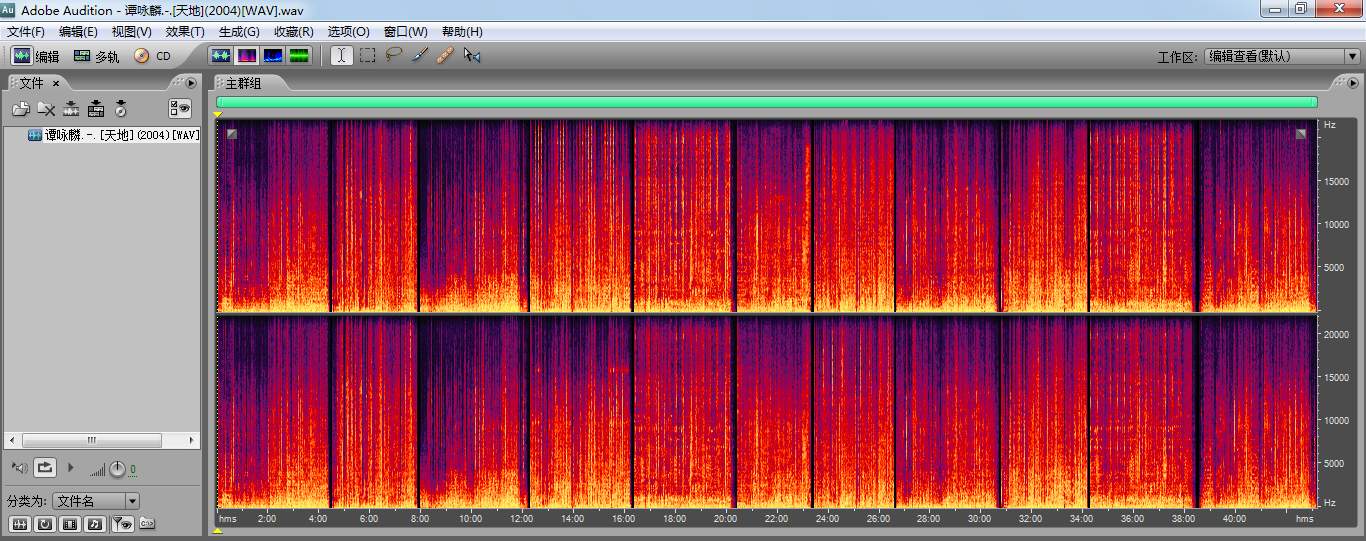Image resolution: width=1366 pixels, height=541 pixels.
Task: Switch to 多轨 multitrack view
Action: coord(96,56)
